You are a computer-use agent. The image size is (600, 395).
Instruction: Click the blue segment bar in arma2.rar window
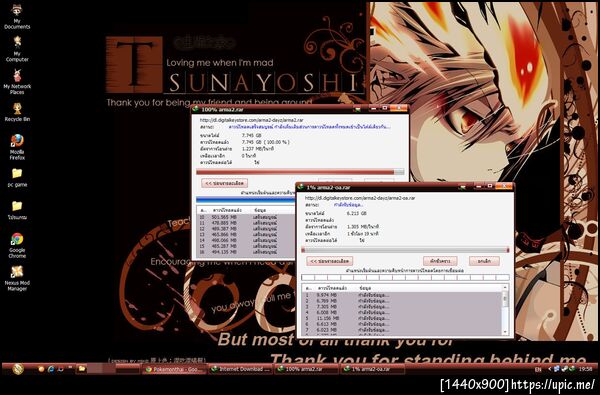pyautogui.click(x=245, y=199)
